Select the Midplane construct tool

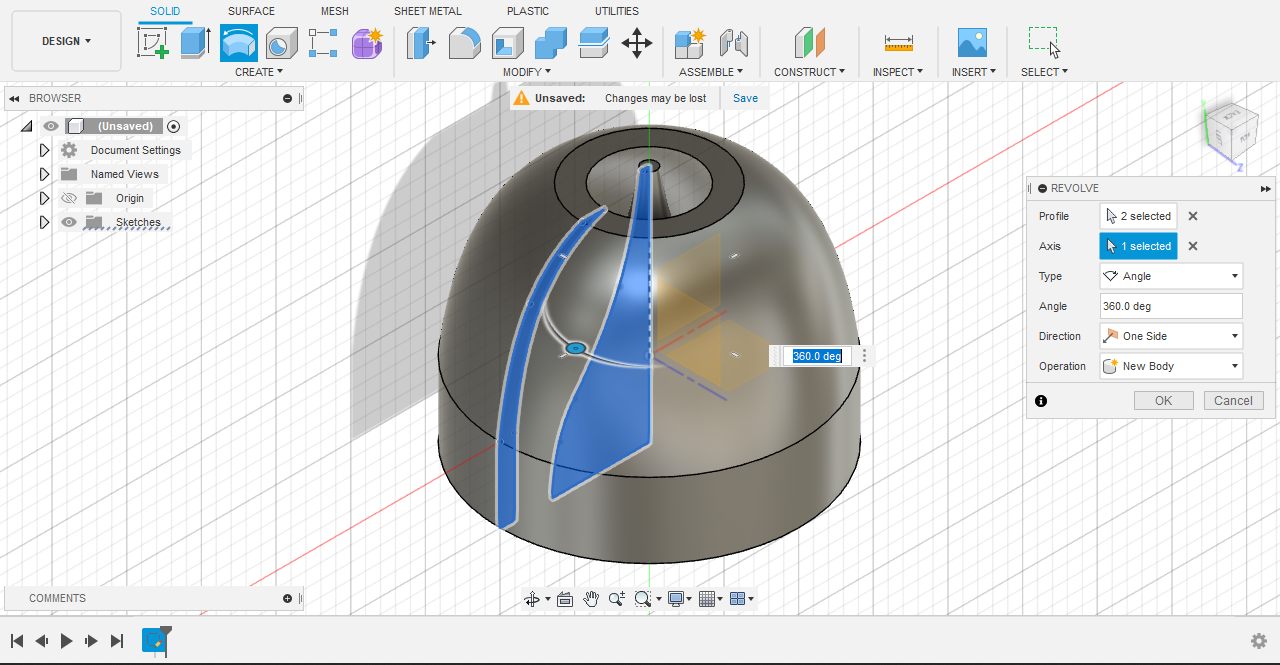tap(810, 43)
